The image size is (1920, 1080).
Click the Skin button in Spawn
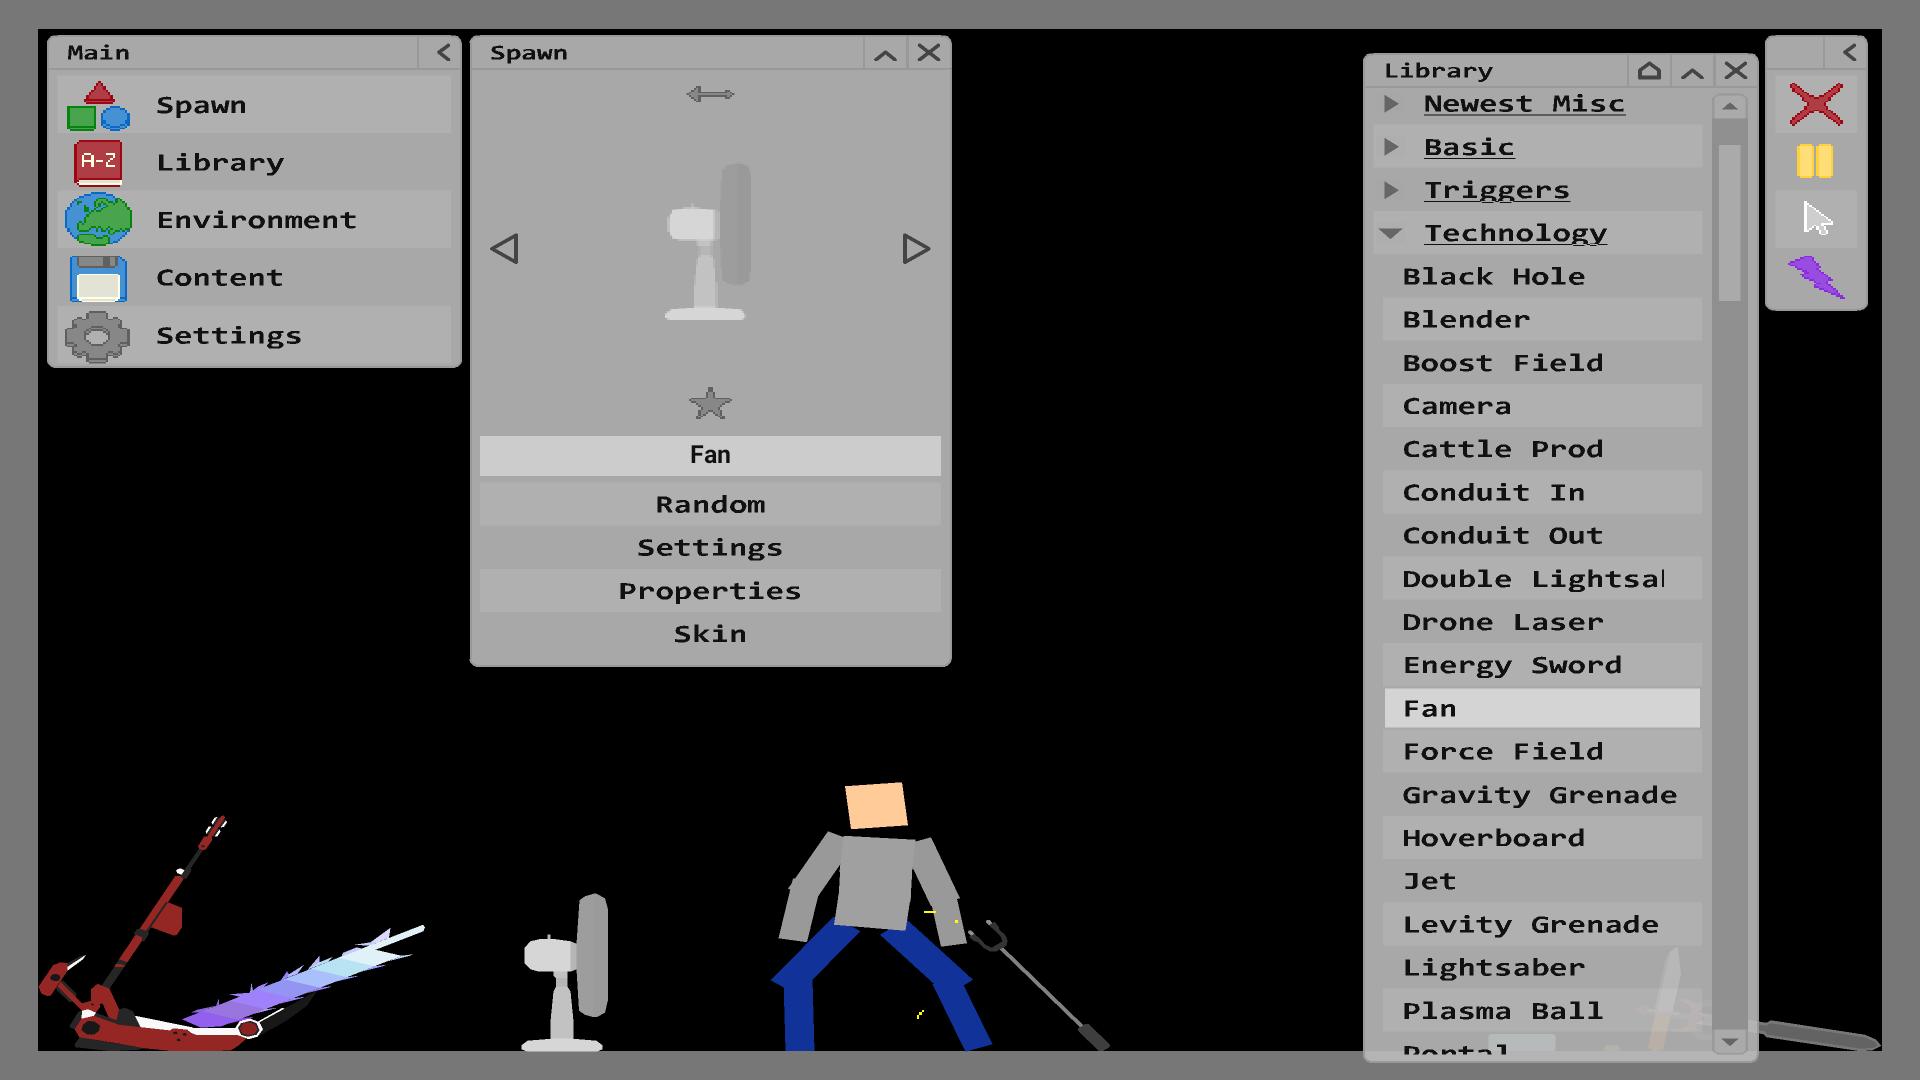pos(709,633)
